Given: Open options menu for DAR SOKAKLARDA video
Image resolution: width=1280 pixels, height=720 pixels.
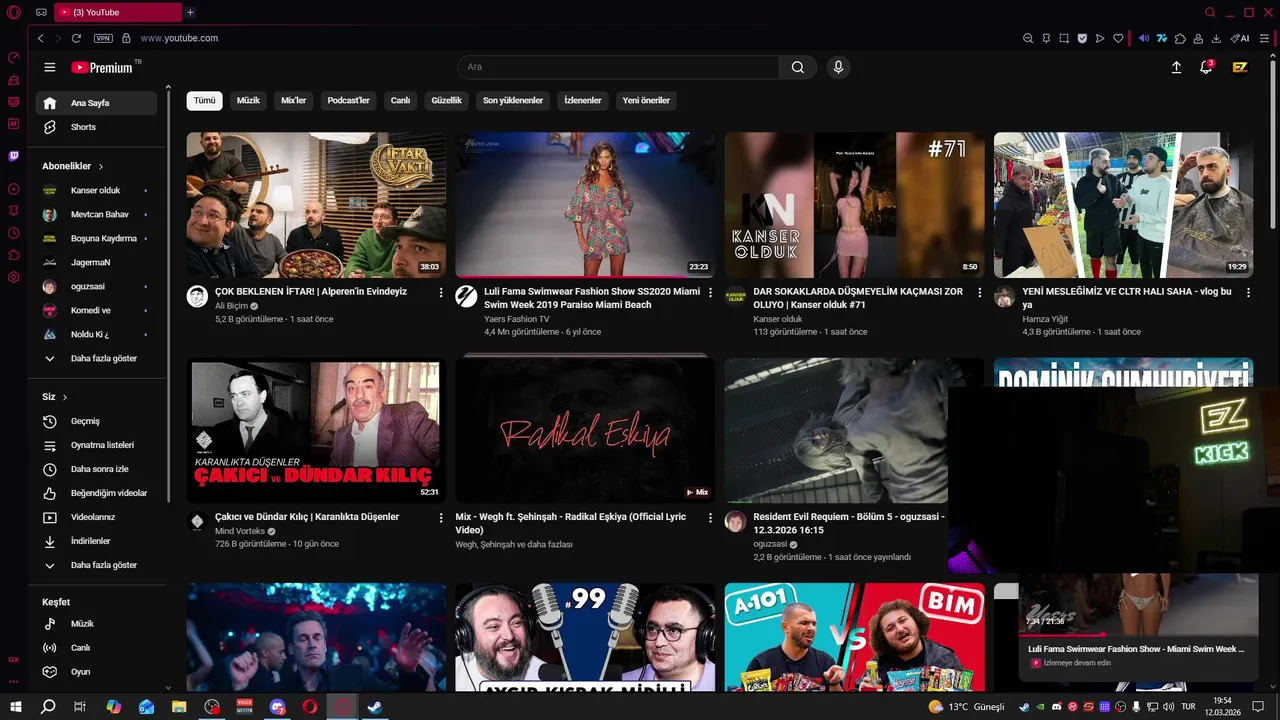Looking at the screenshot, I should [x=980, y=292].
